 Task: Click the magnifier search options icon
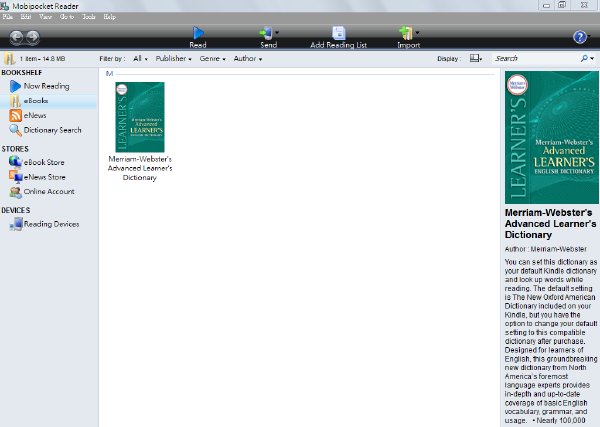(587, 58)
